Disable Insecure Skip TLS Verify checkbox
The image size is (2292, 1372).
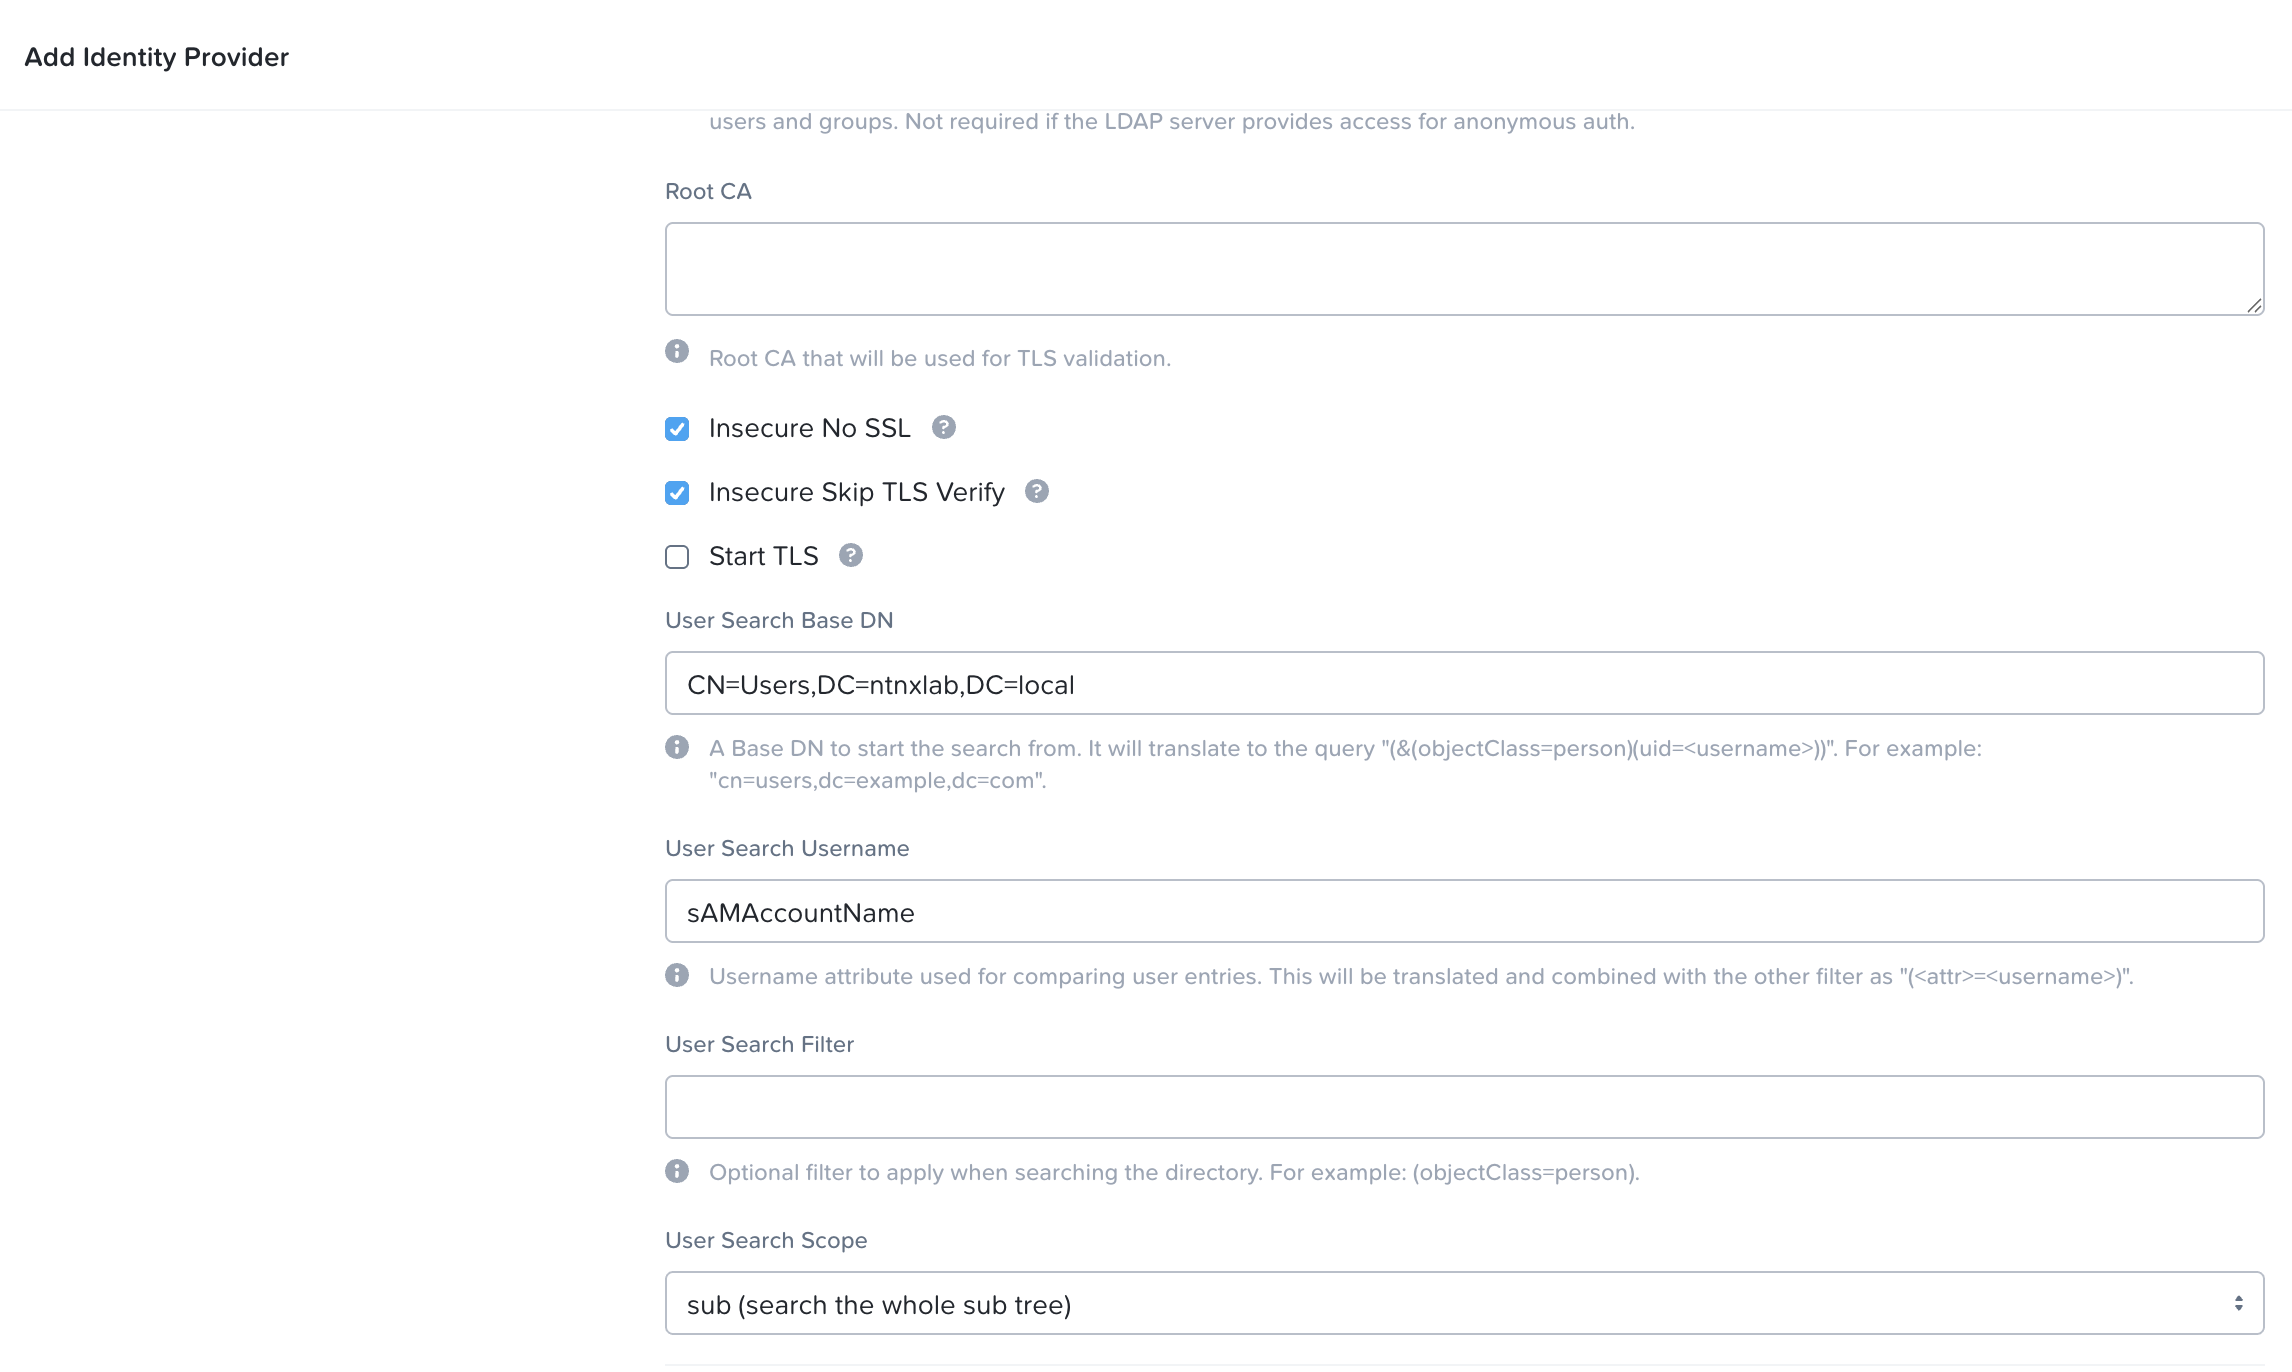click(677, 493)
